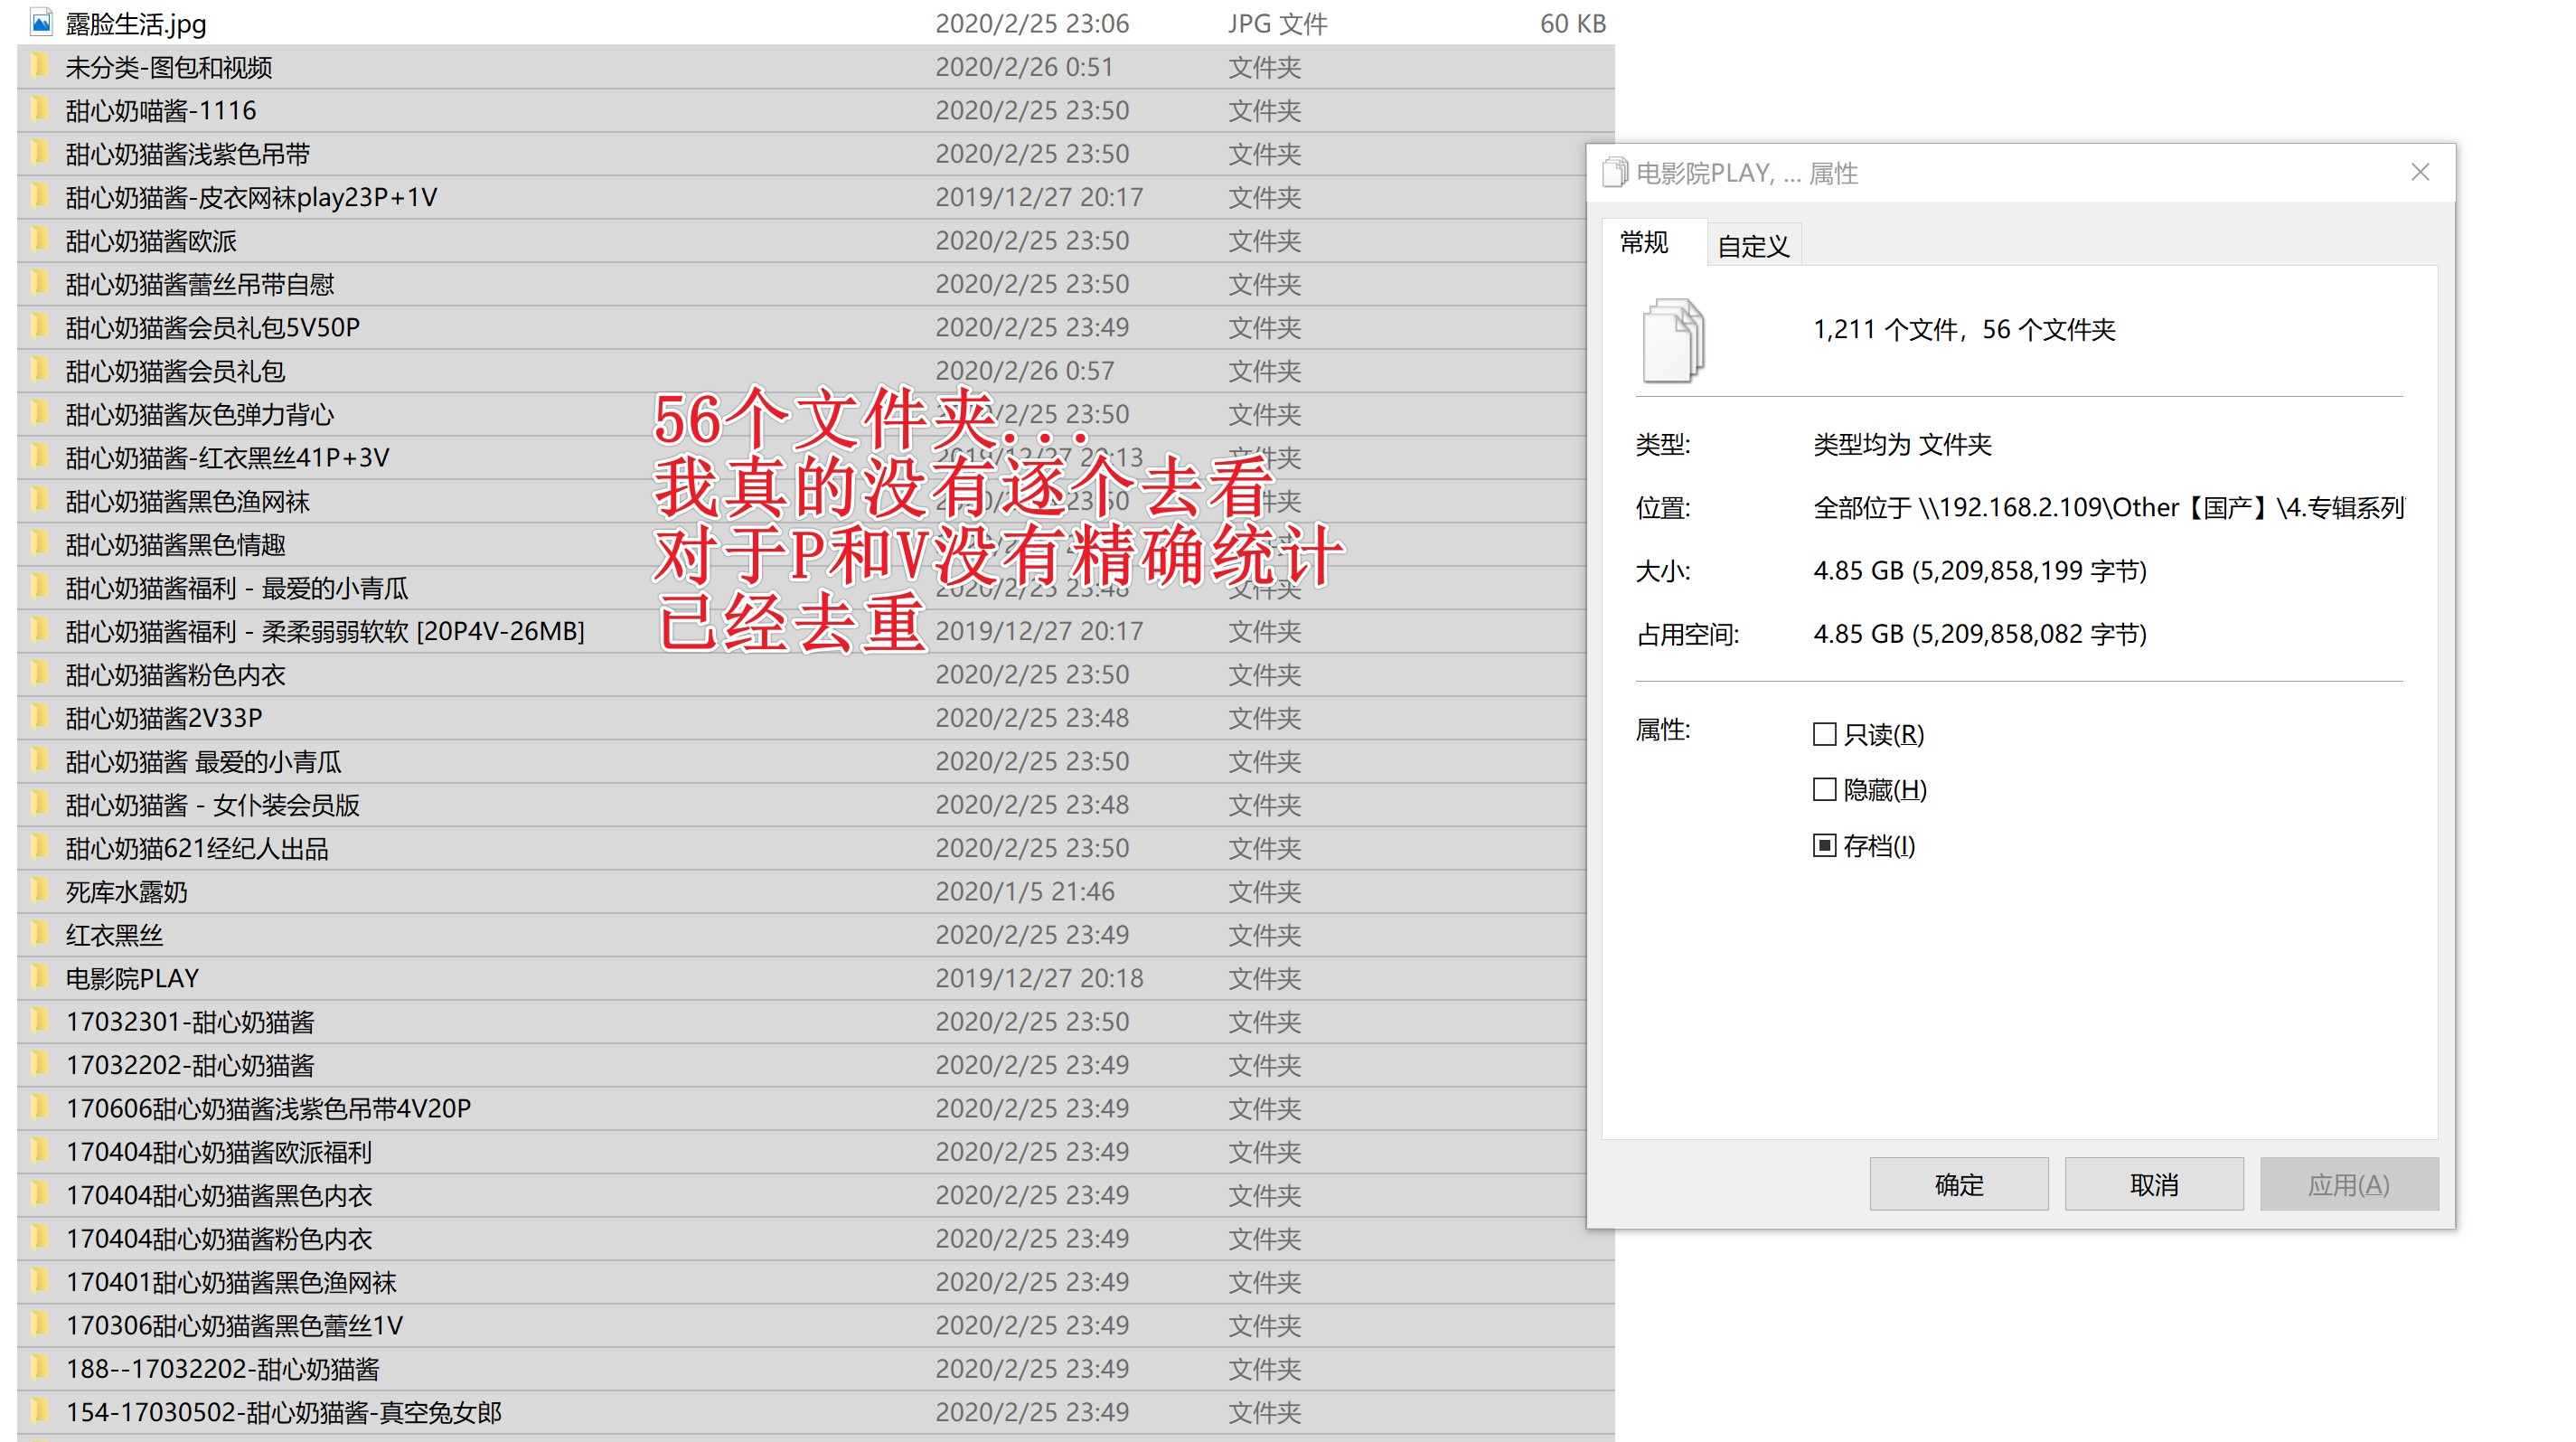Viewport: 2576px width, 1442px height.
Task: Click folder icon of 甜心奶猫酱黑色情趣
Action: [x=41, y=543]
